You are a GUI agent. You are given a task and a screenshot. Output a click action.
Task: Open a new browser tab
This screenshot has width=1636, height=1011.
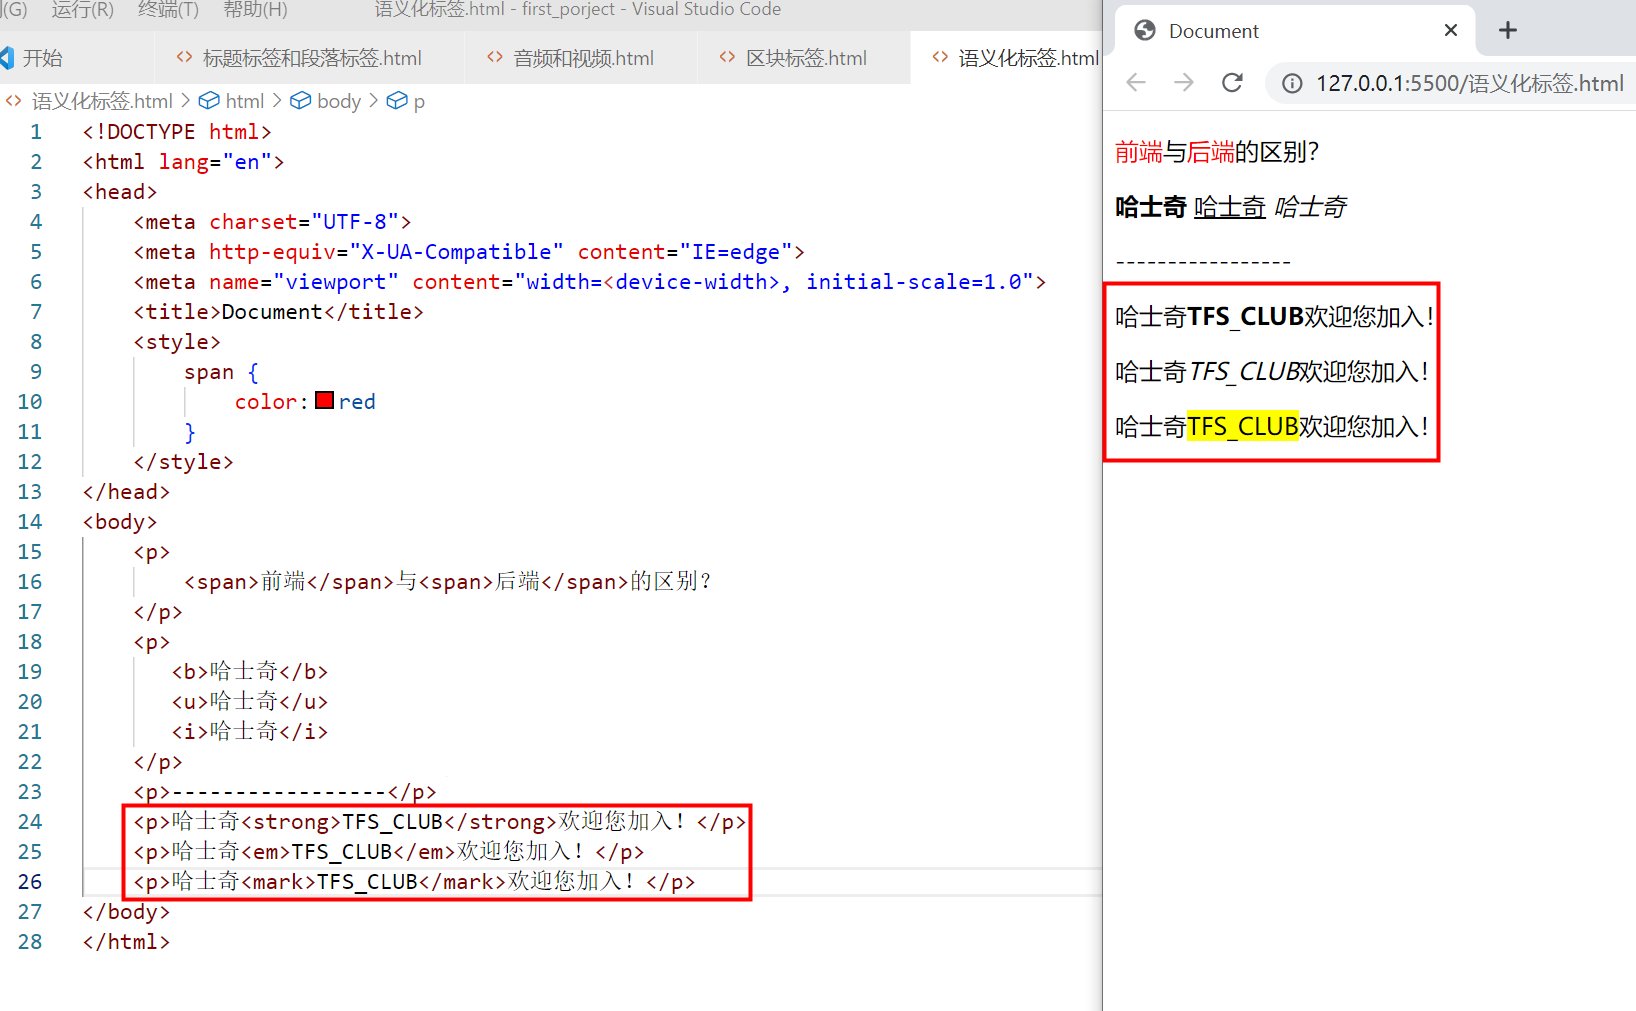click(1508, 31)
